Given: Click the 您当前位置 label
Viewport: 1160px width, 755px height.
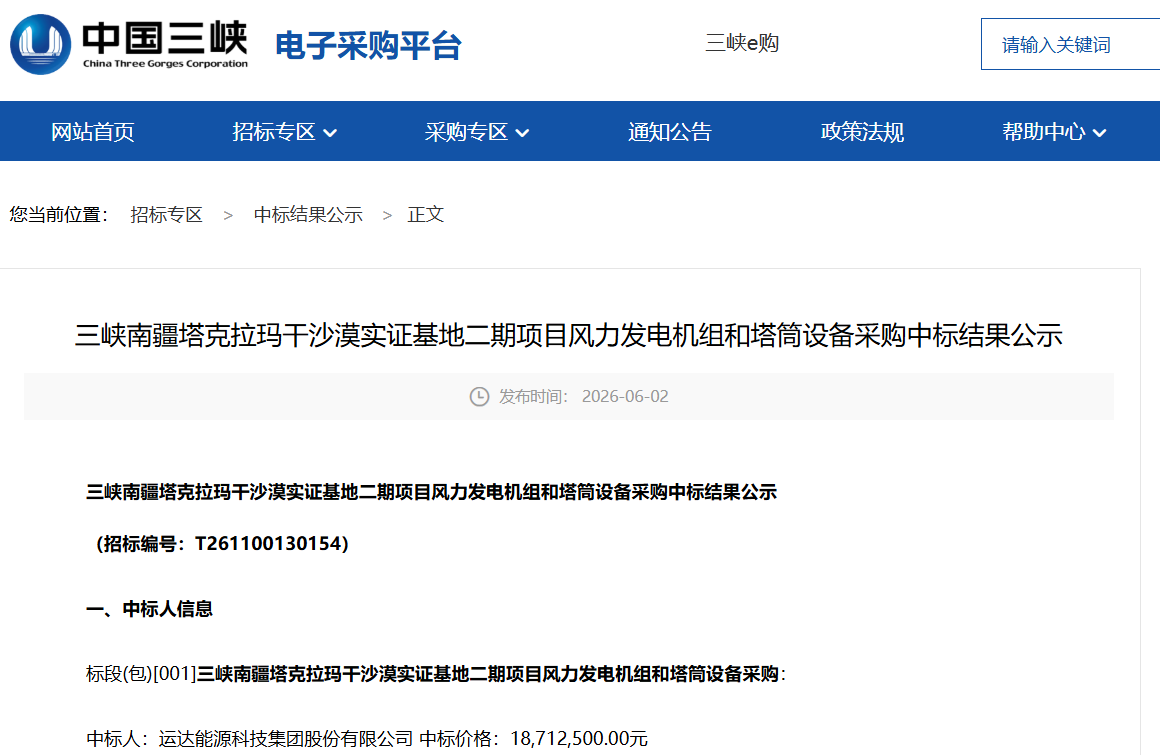Looking at the screenshot, I should tap(58, 214).
